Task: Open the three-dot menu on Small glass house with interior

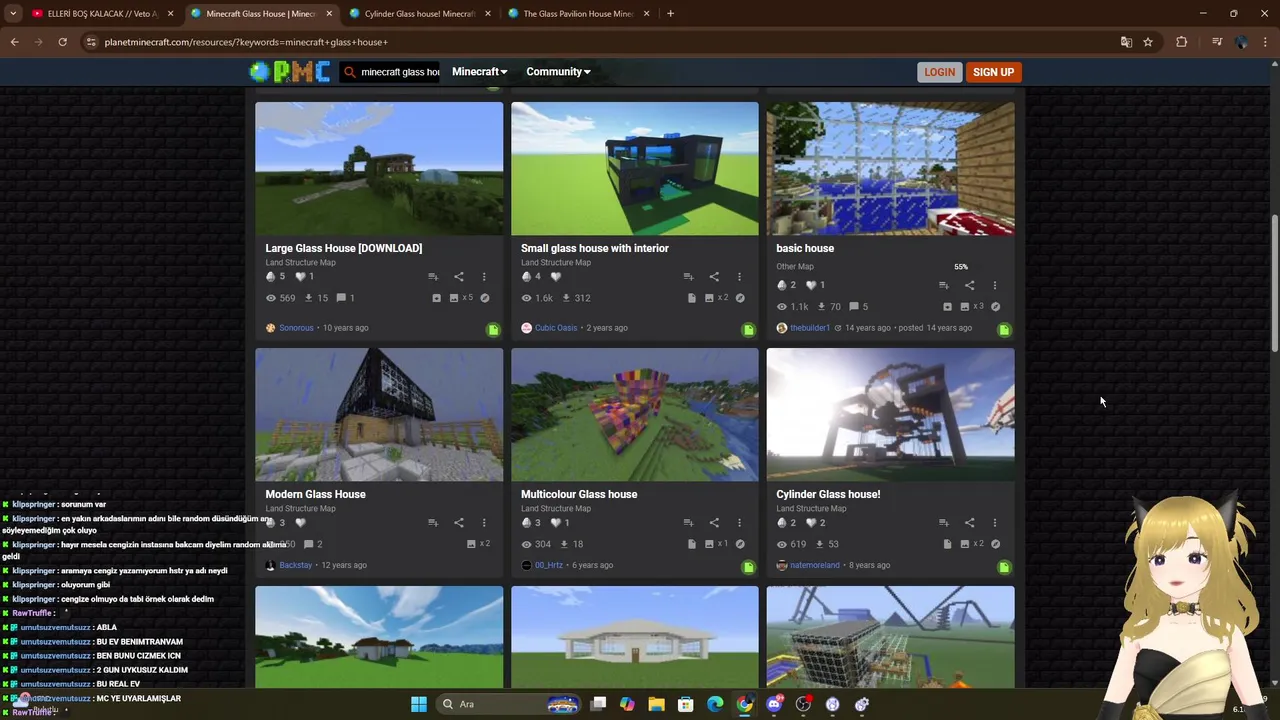Action: tap(739, 277)
